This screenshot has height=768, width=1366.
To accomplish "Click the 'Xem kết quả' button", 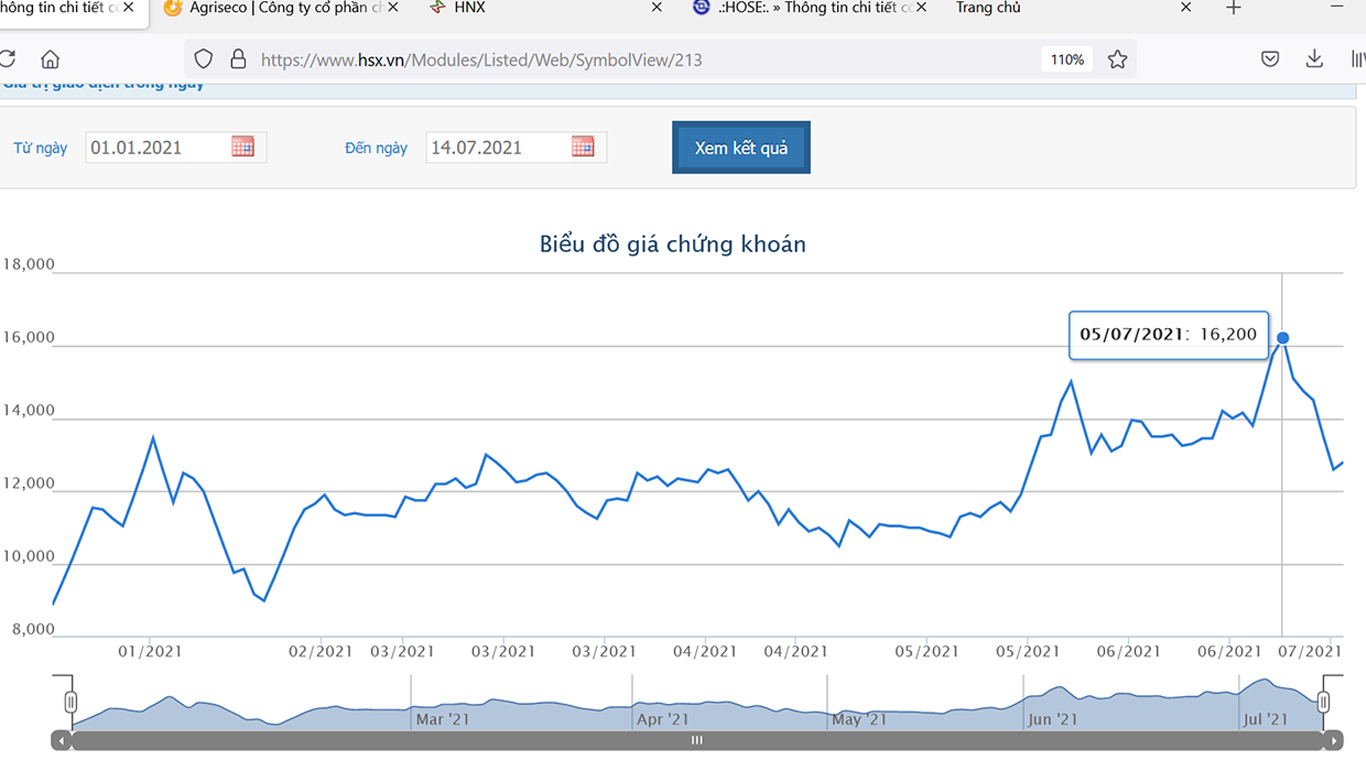I will pyautogui.click(x=741, y=148).
